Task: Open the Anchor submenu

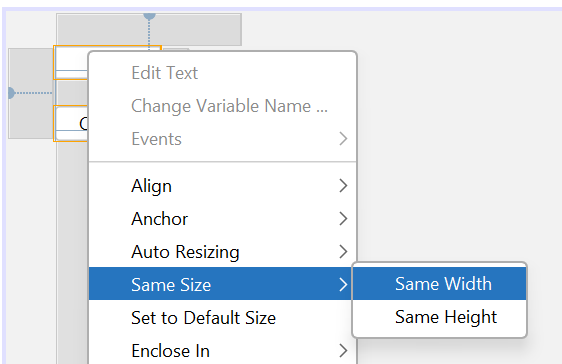Action: point(223,219)
